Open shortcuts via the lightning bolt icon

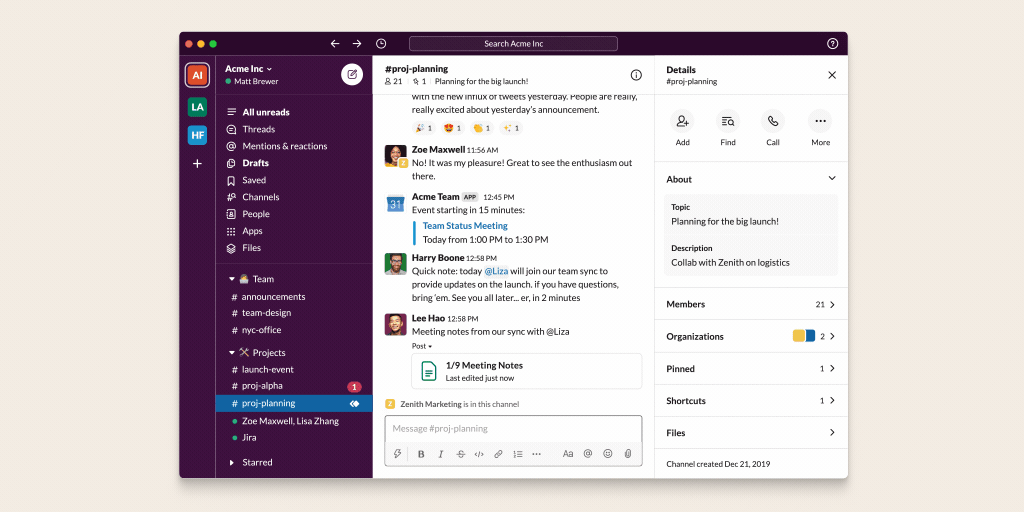click(x=398, y=454)
